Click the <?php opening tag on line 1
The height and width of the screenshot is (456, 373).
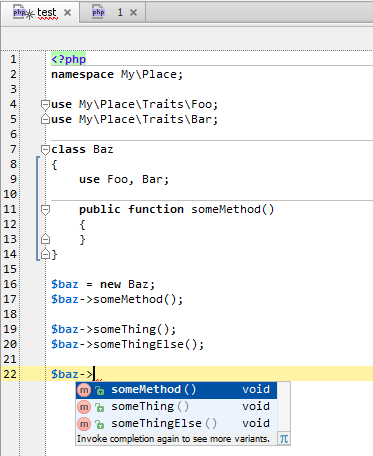[68, 59]
